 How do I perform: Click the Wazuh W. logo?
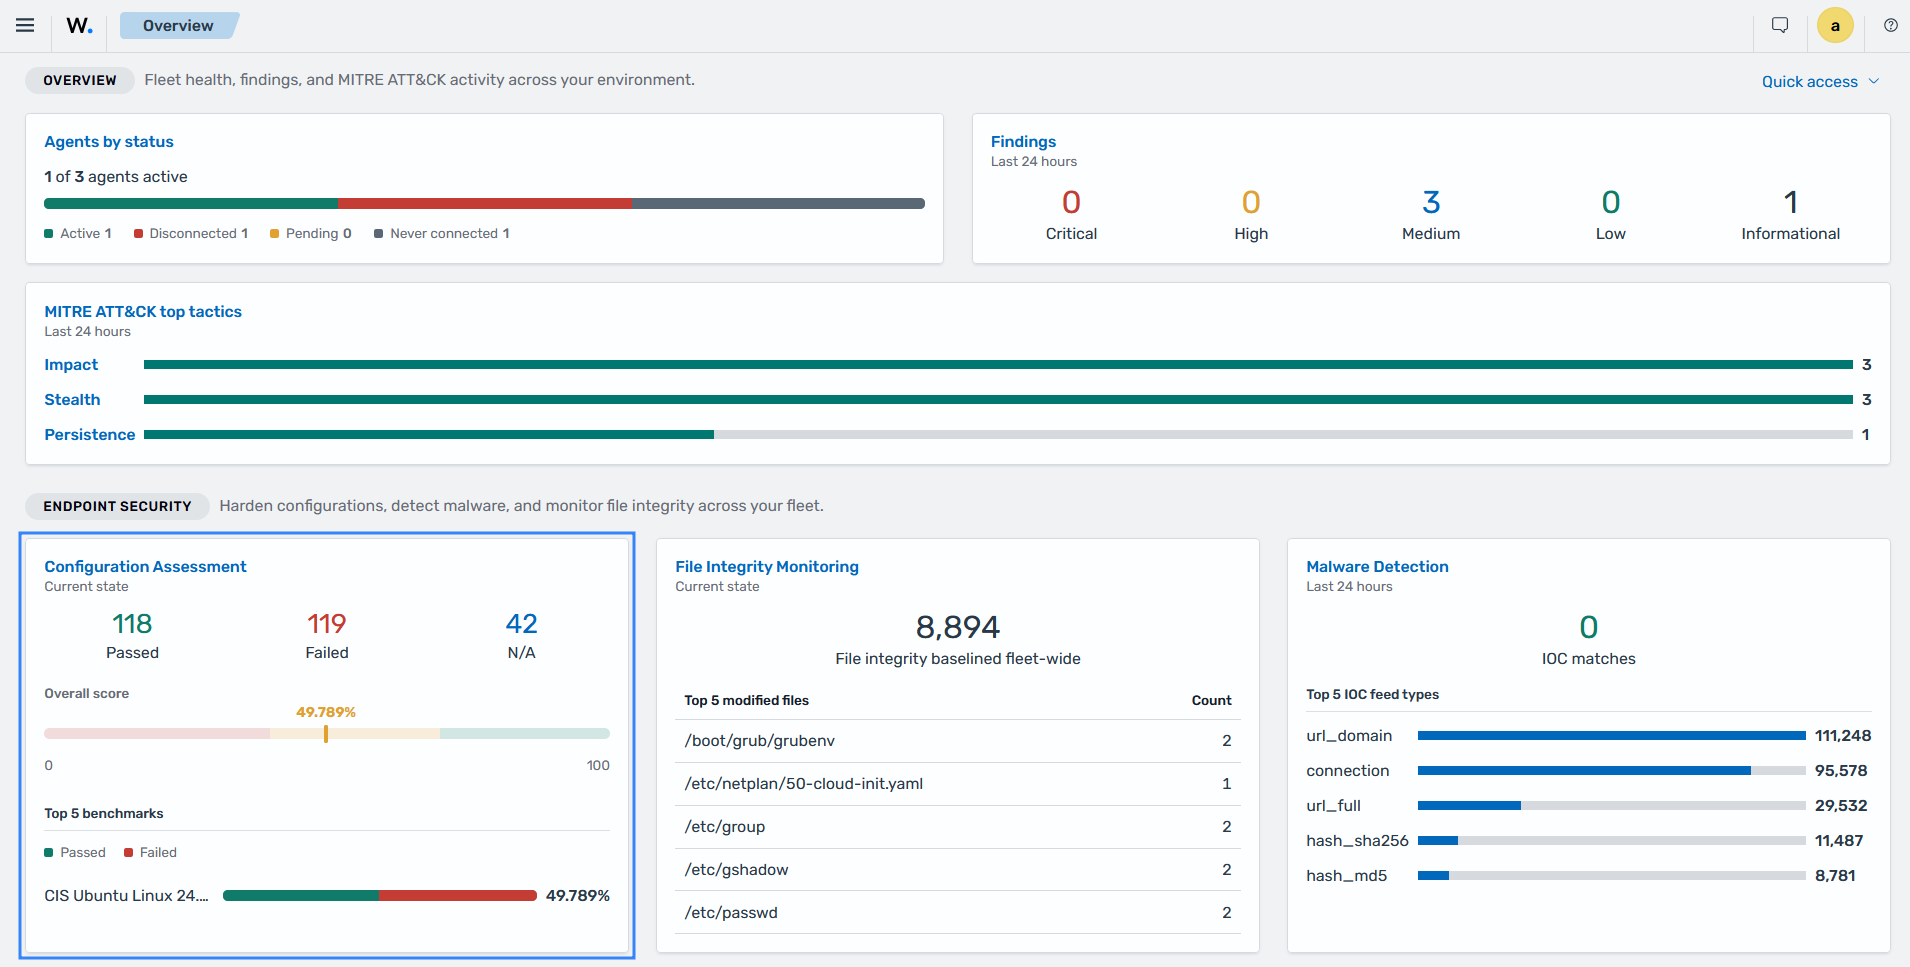coord(80,26)
